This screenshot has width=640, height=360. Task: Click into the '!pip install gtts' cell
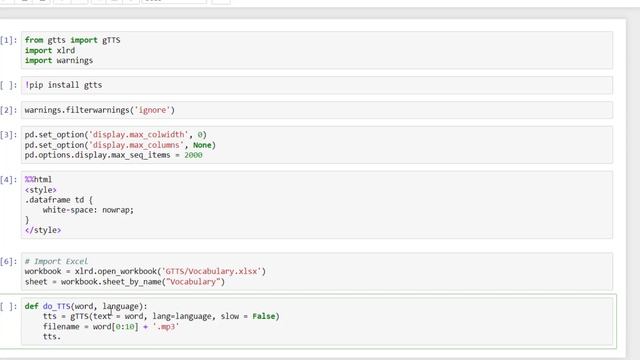pyautogui.click(x=317, y=85)
